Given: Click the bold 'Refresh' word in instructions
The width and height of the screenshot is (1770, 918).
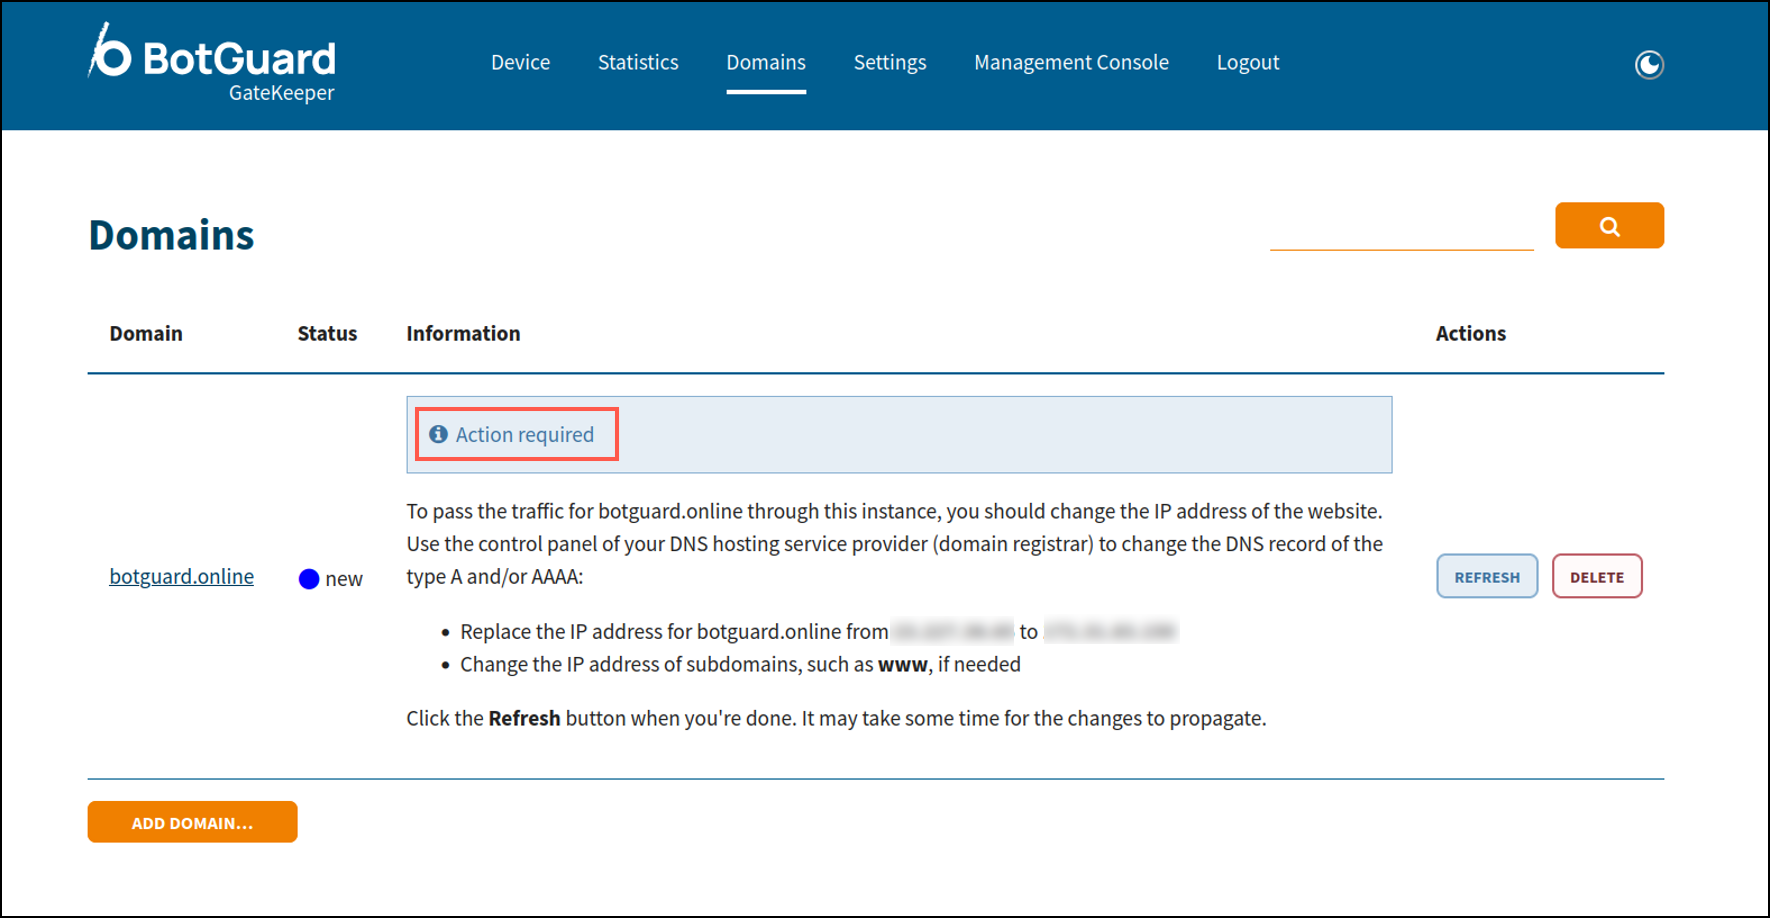Looking at the screenshot, I should coord(524,718).
